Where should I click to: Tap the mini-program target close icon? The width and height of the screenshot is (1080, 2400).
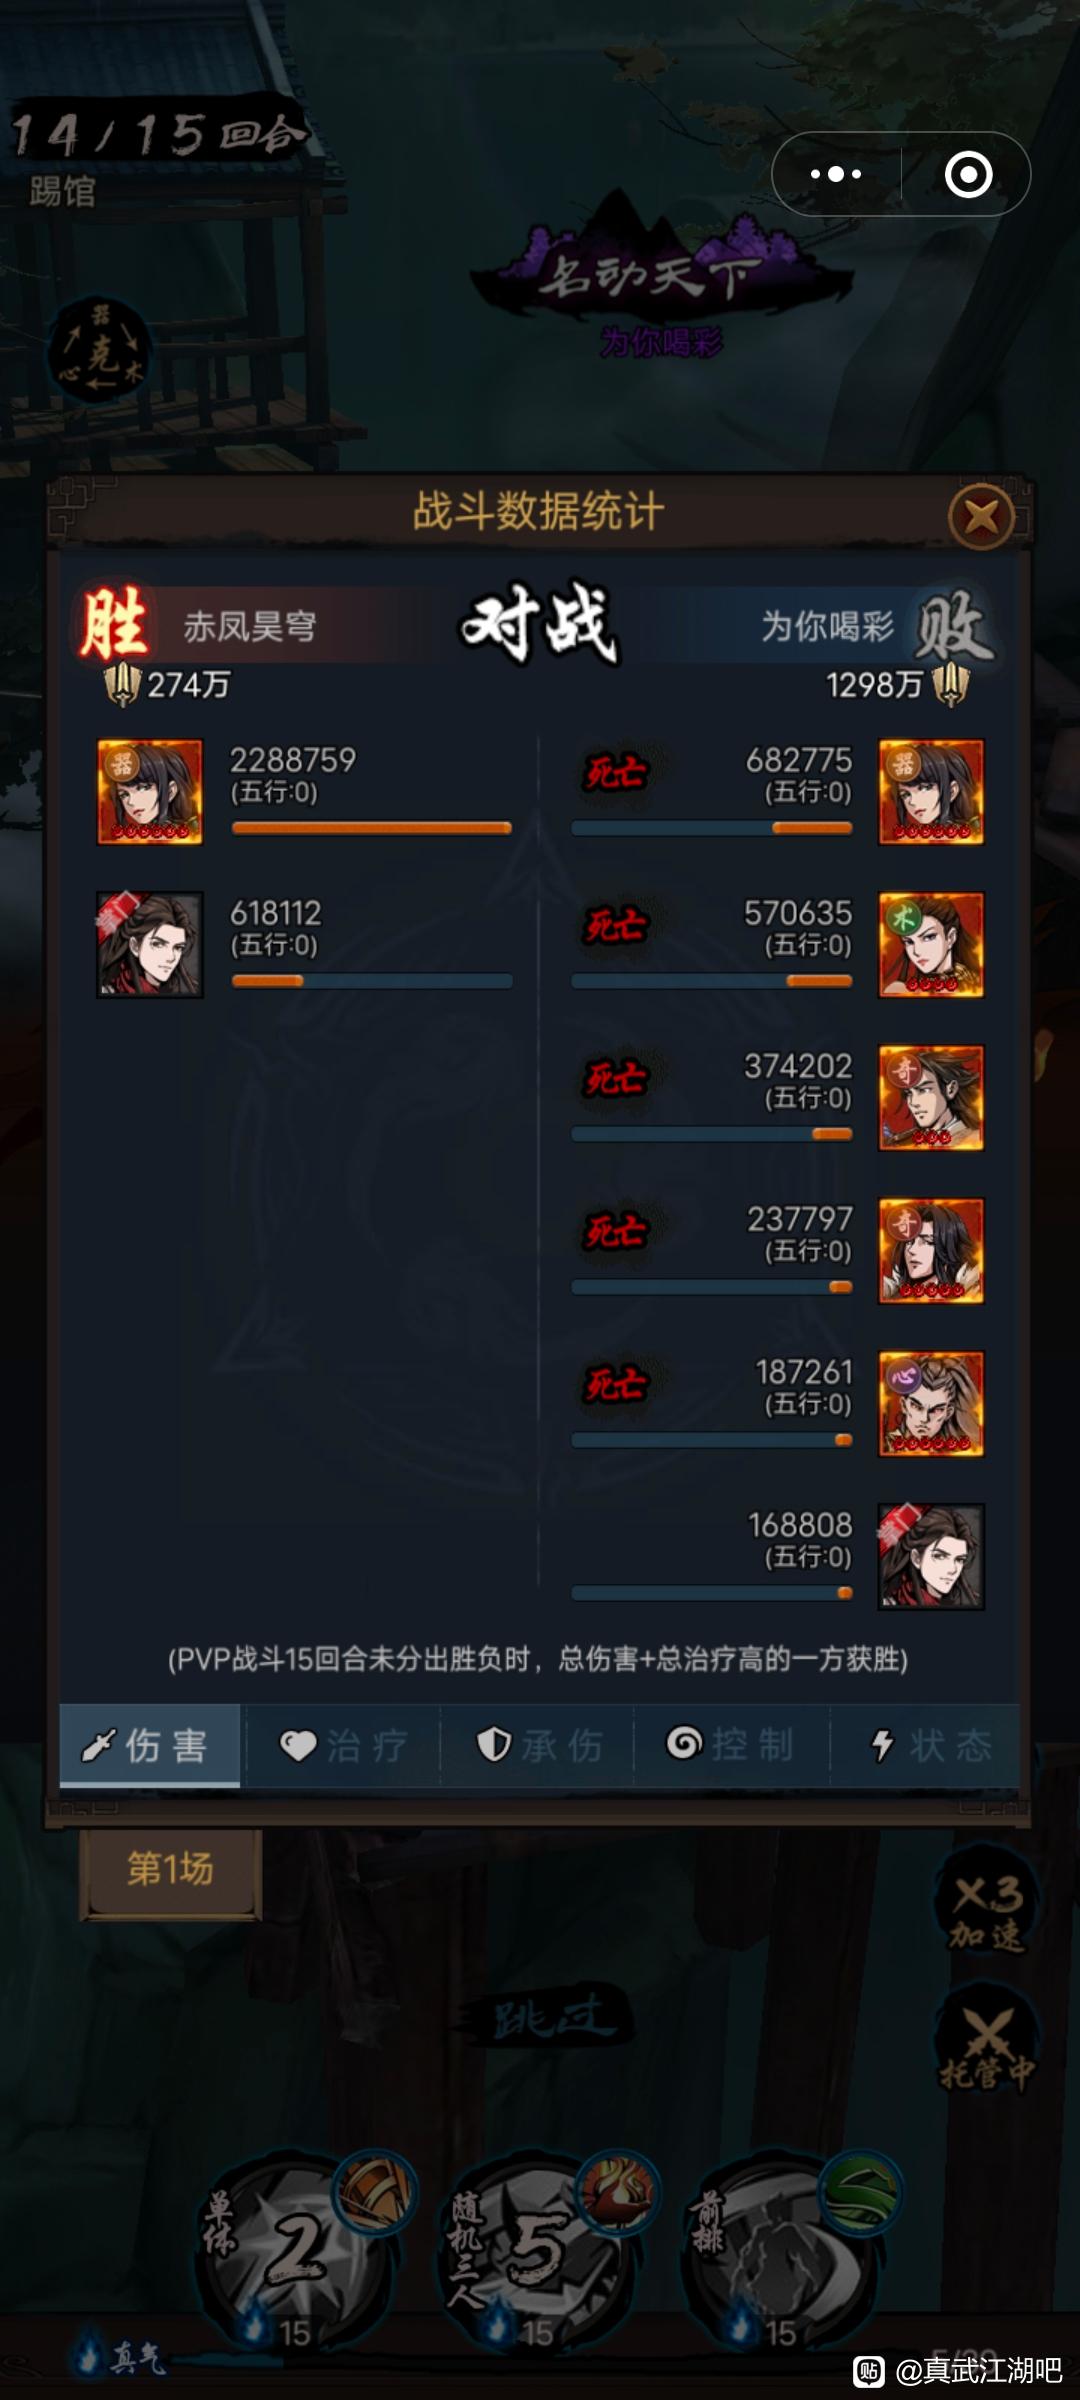point(968,174)
